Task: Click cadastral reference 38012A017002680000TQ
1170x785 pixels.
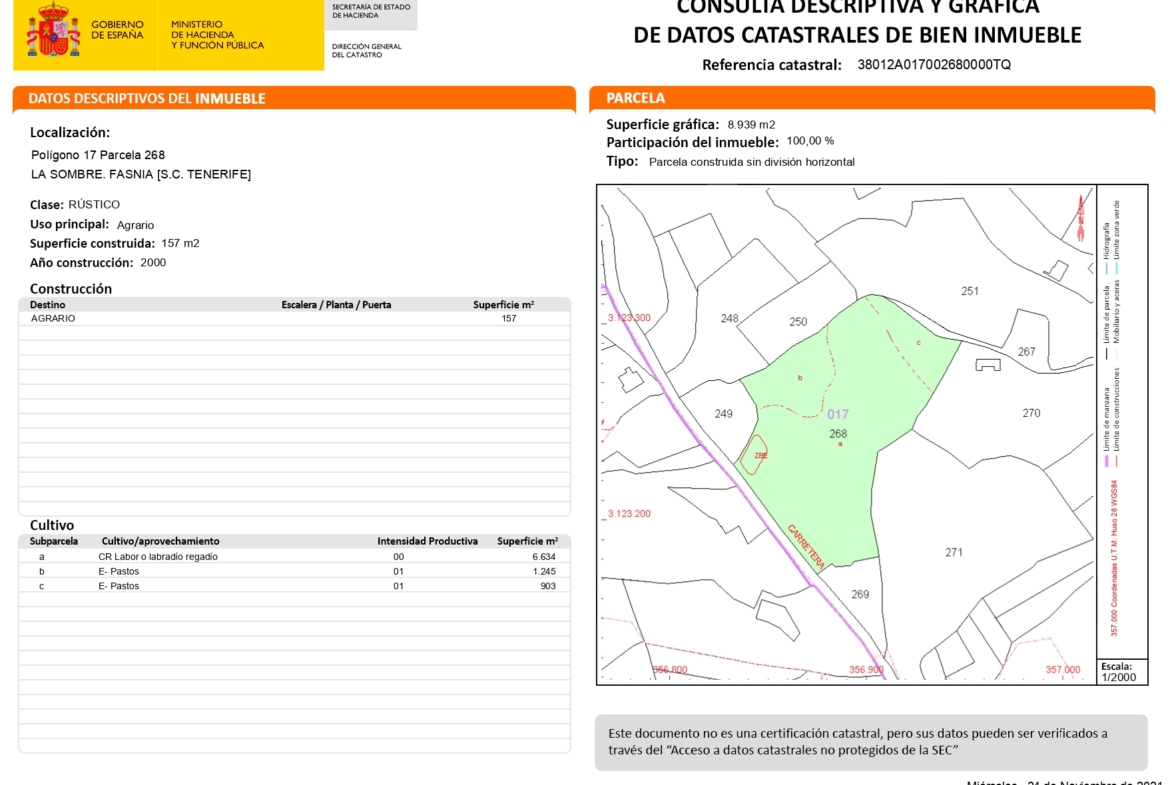Action: tap(934, 65)
